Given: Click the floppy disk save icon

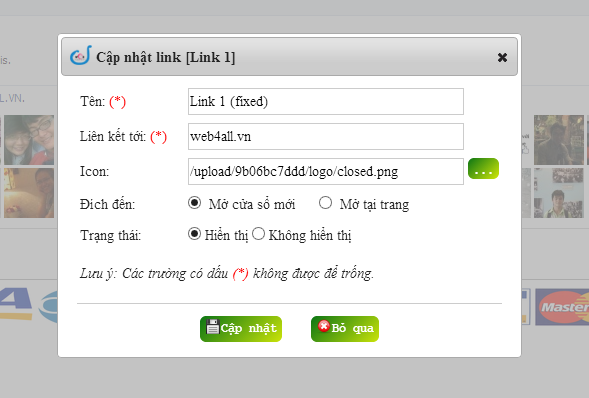Looking at the screenshot, I should 213,327.
